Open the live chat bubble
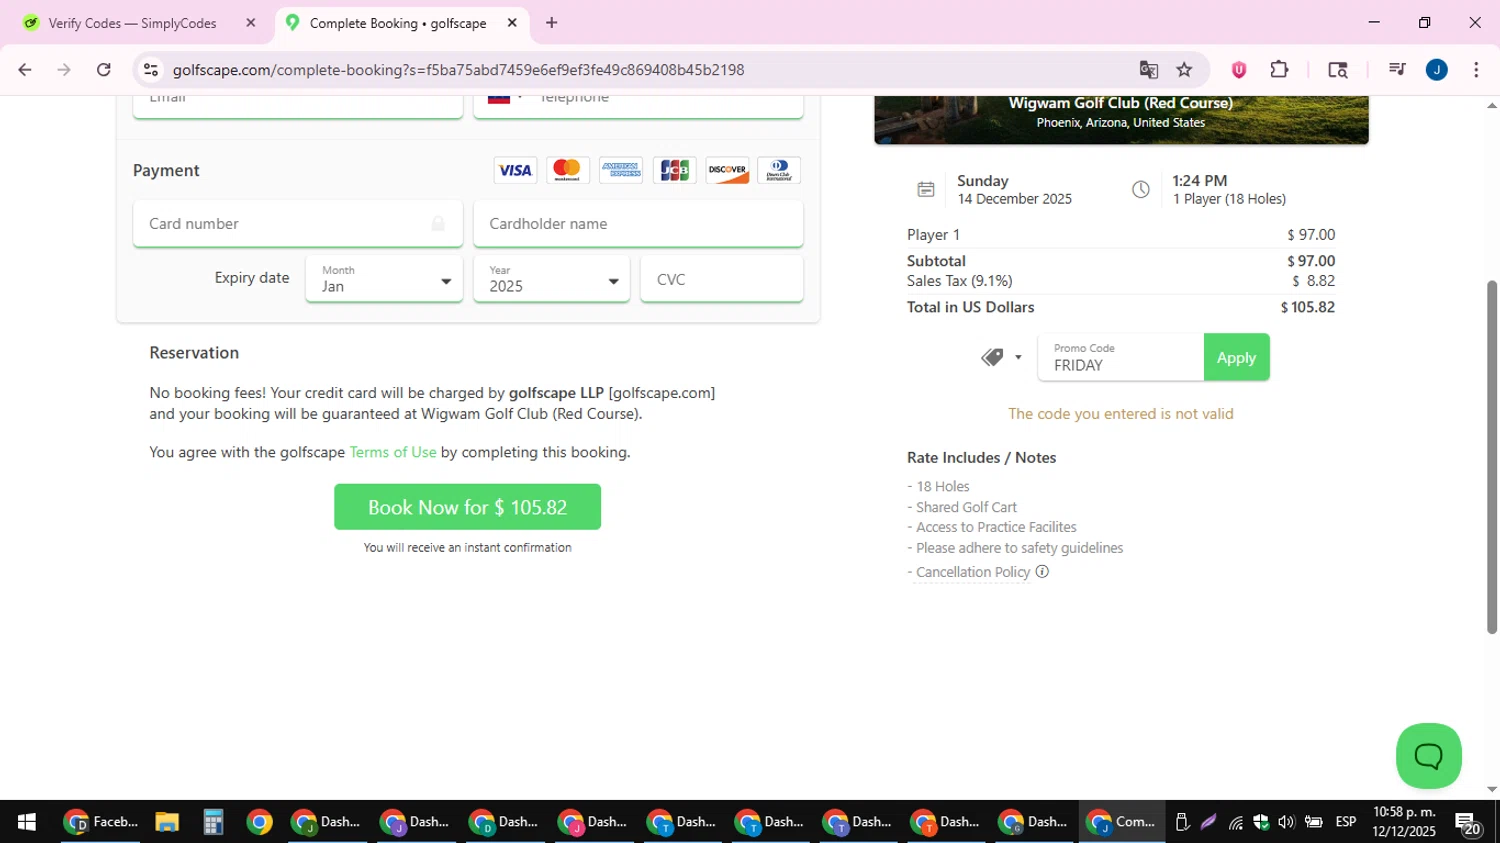Image resolution: width=1500 pixels, height=843 pixels. click(x=1428, y=756)
